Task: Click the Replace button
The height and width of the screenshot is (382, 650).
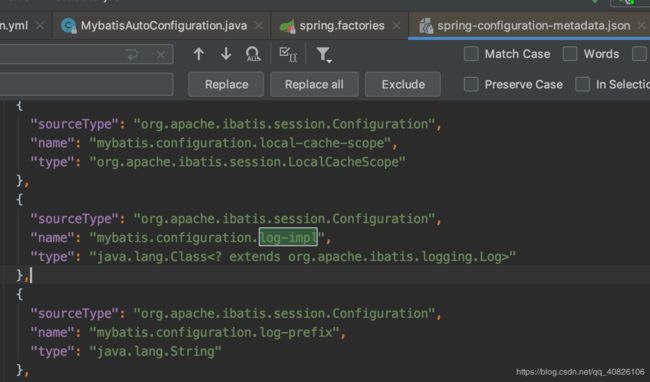Action: tap(226, 85)
